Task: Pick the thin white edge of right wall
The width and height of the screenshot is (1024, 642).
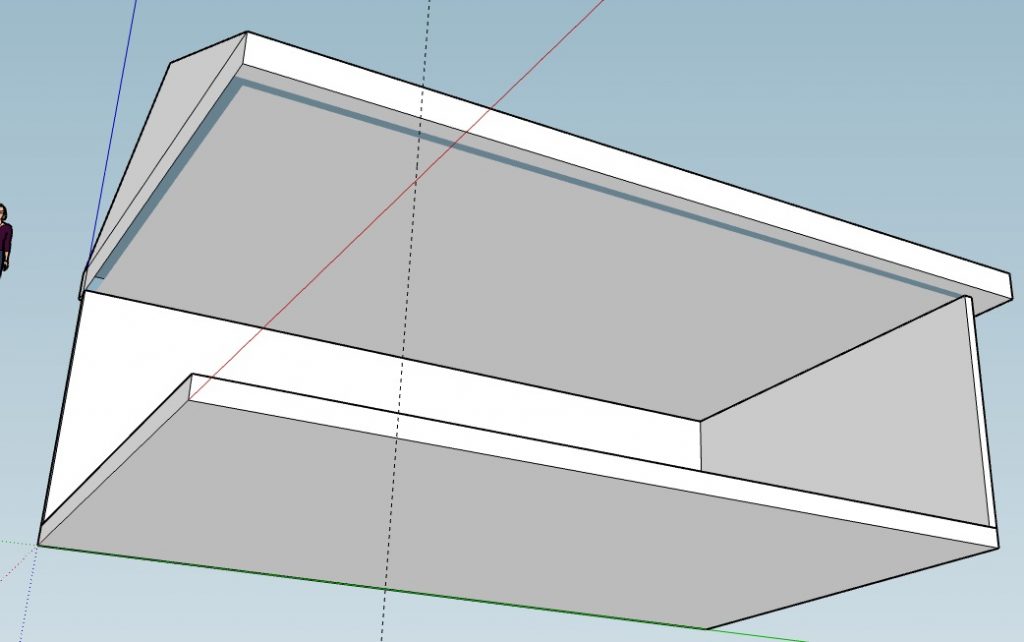Action: (x=981, y=420)
